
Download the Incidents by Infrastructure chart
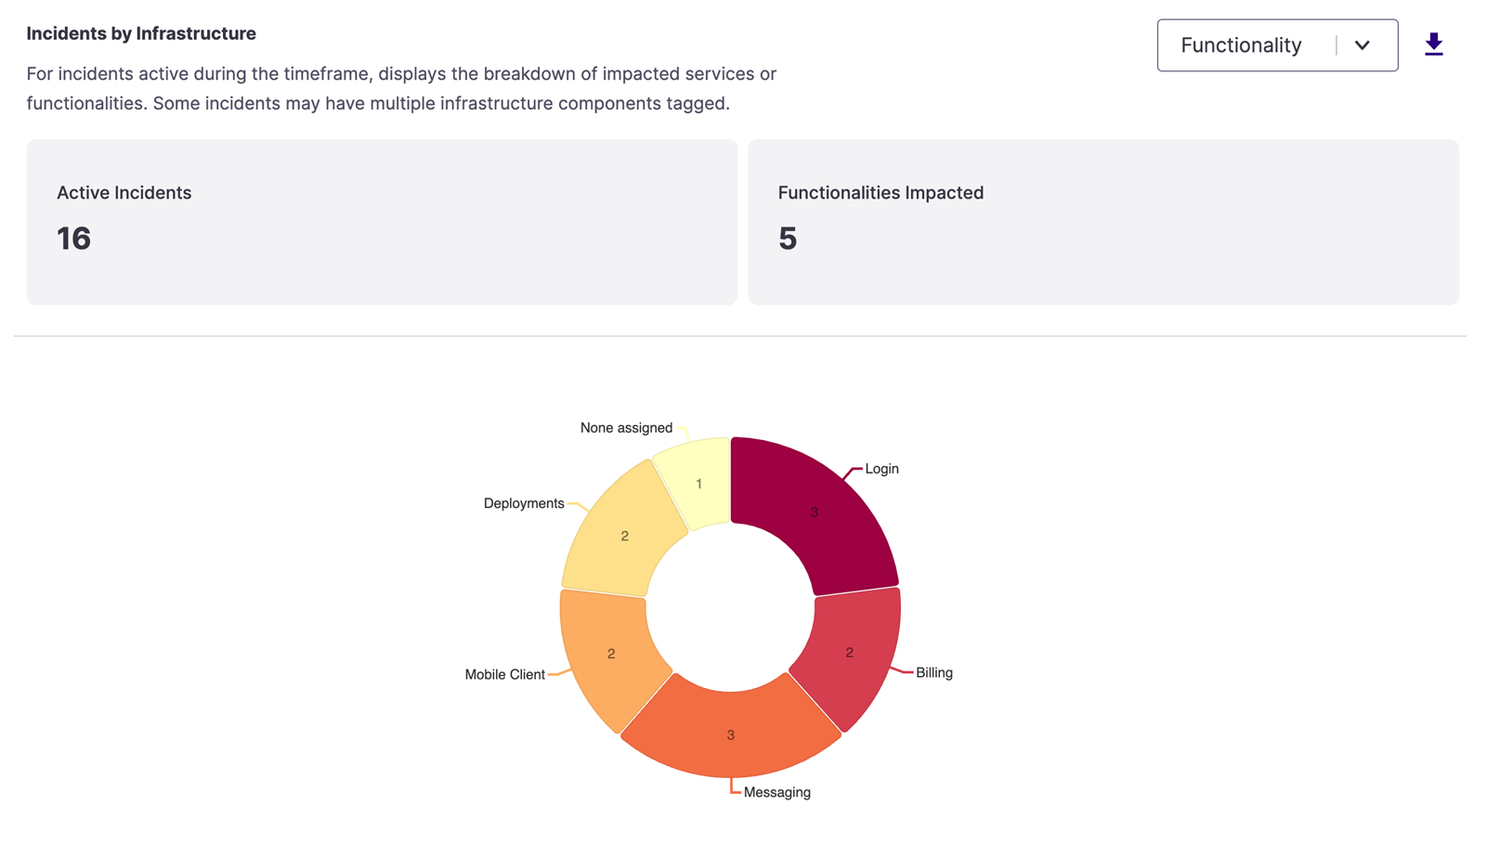[1433, 45]
